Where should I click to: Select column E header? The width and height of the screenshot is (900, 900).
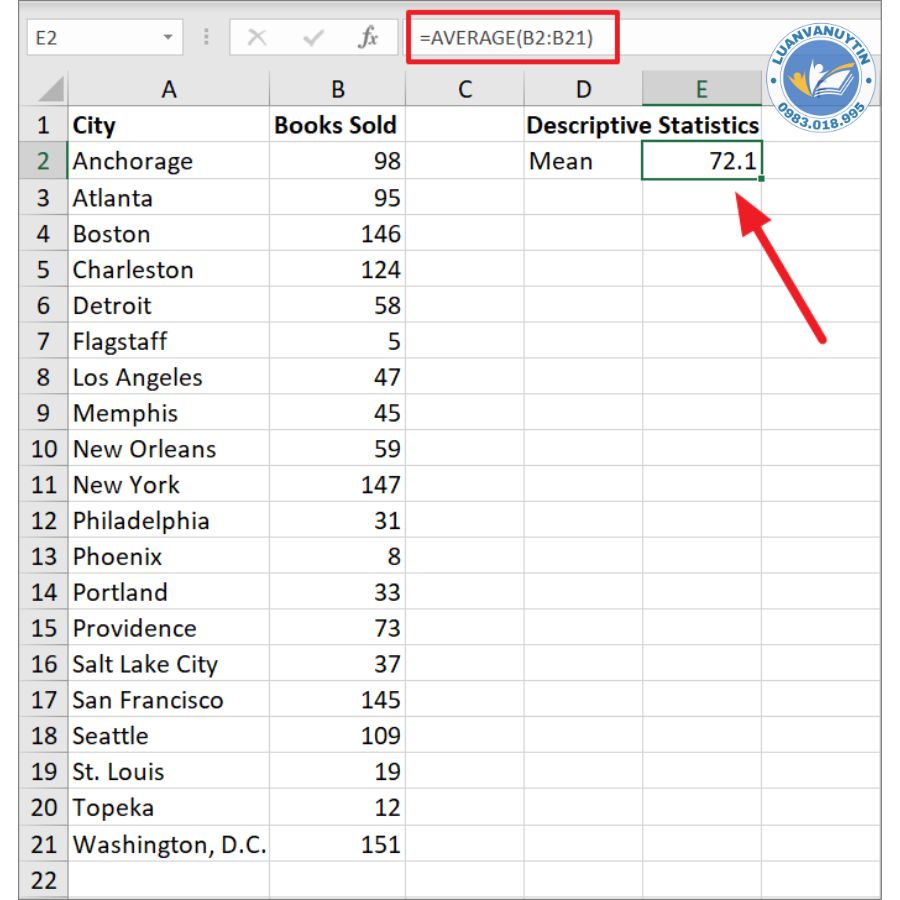[701, 90]
